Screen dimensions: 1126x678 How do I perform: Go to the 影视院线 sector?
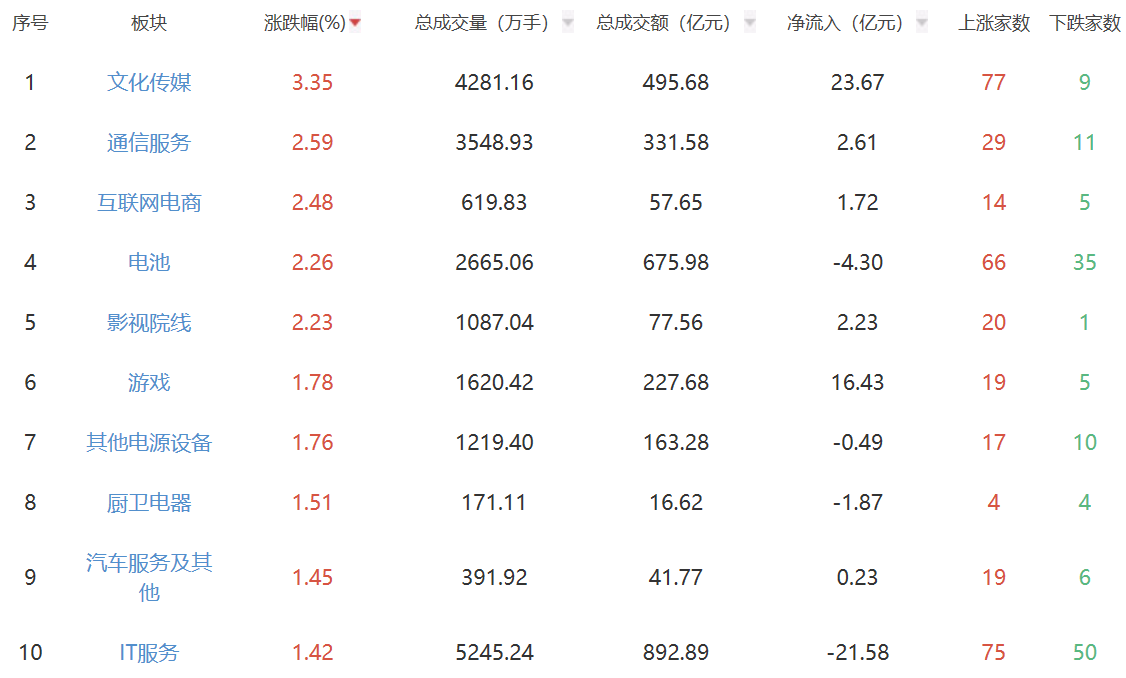click(149, 322)
